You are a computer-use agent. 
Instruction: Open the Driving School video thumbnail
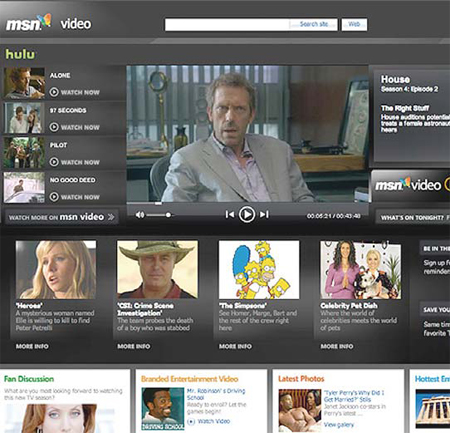[x=162, y=409]
